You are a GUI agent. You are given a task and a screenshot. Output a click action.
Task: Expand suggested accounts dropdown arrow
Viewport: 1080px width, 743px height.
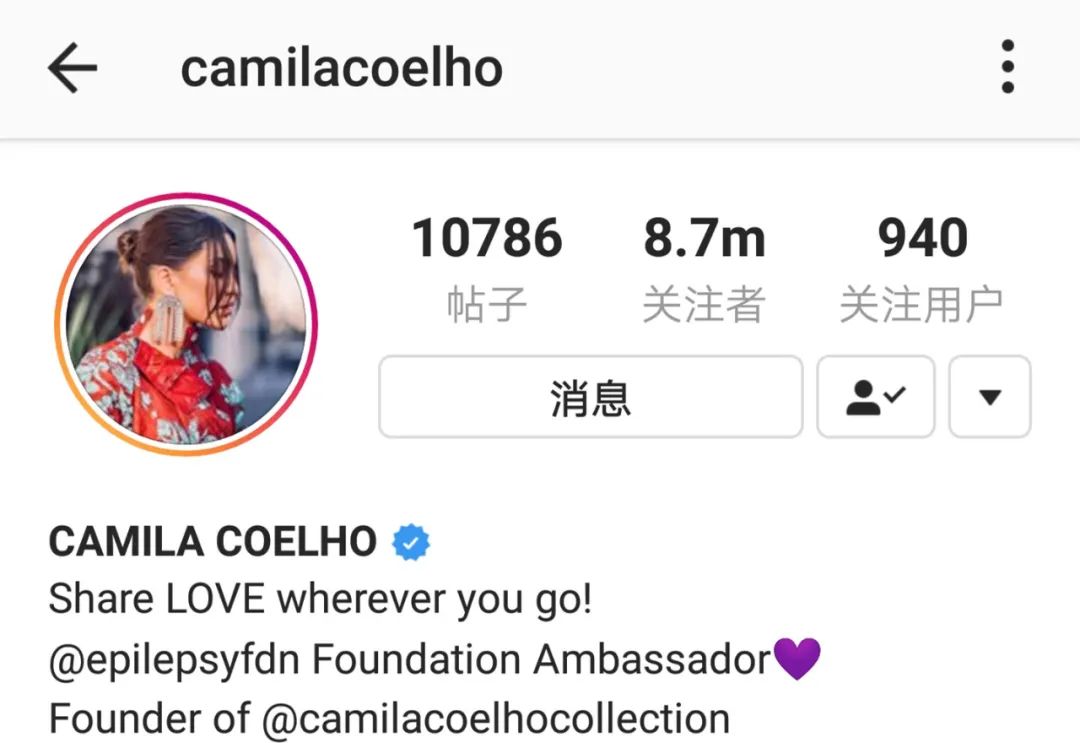tap(990, 397)
